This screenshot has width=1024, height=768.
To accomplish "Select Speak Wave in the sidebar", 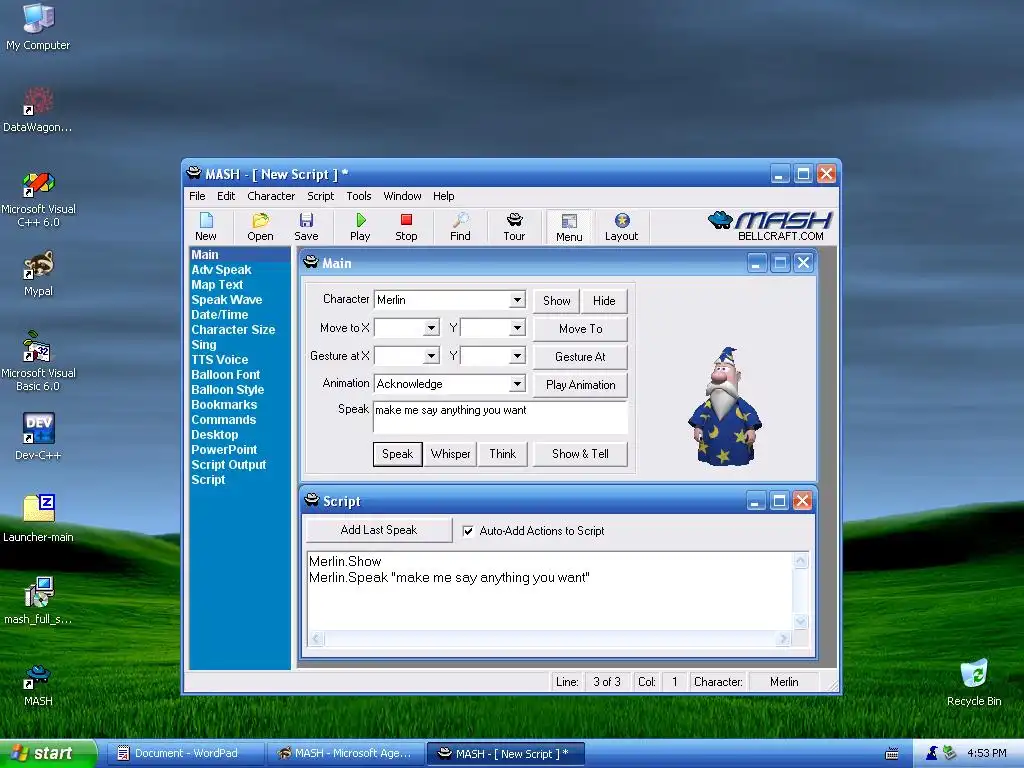I will point(227,300).
